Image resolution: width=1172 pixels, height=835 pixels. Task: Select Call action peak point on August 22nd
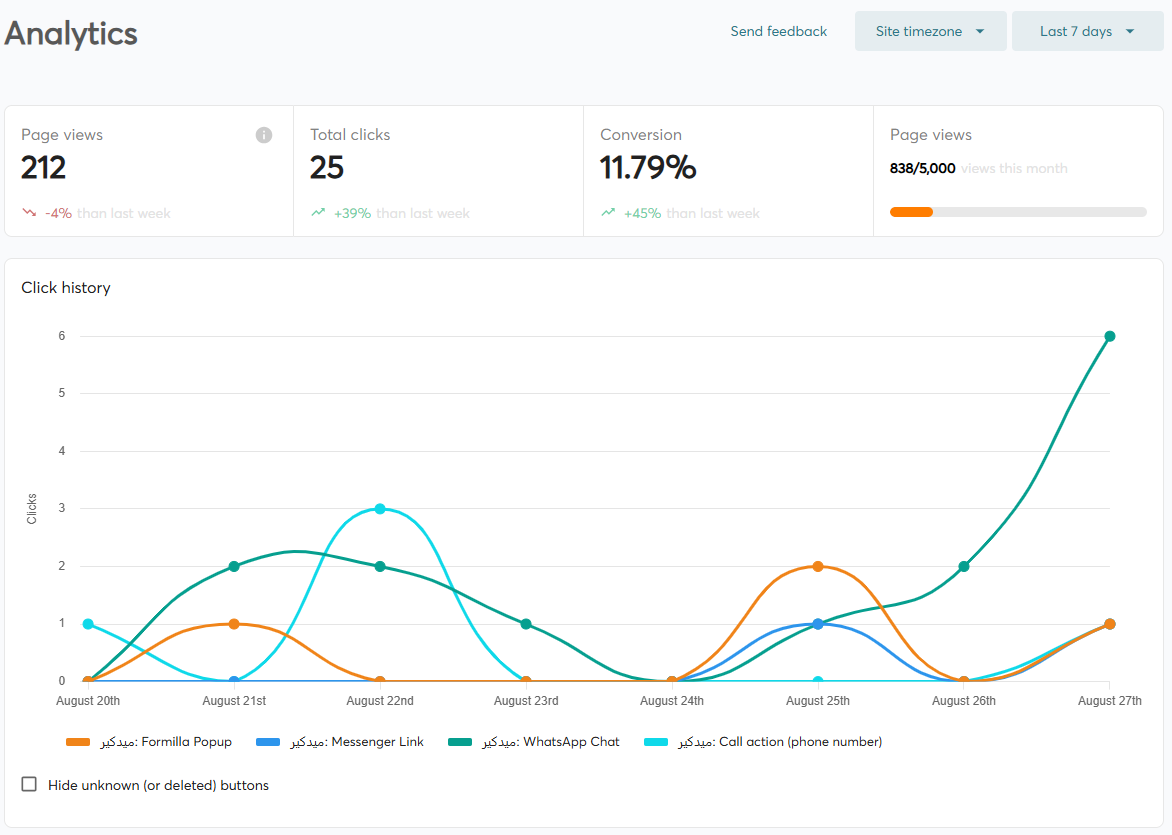click(x=380, y=509)
